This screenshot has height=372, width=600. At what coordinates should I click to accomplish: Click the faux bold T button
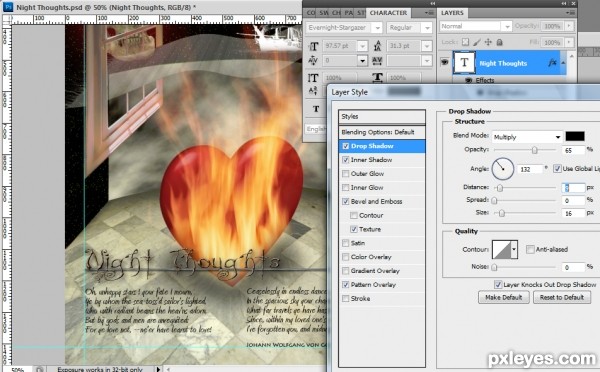click(316, 109)
